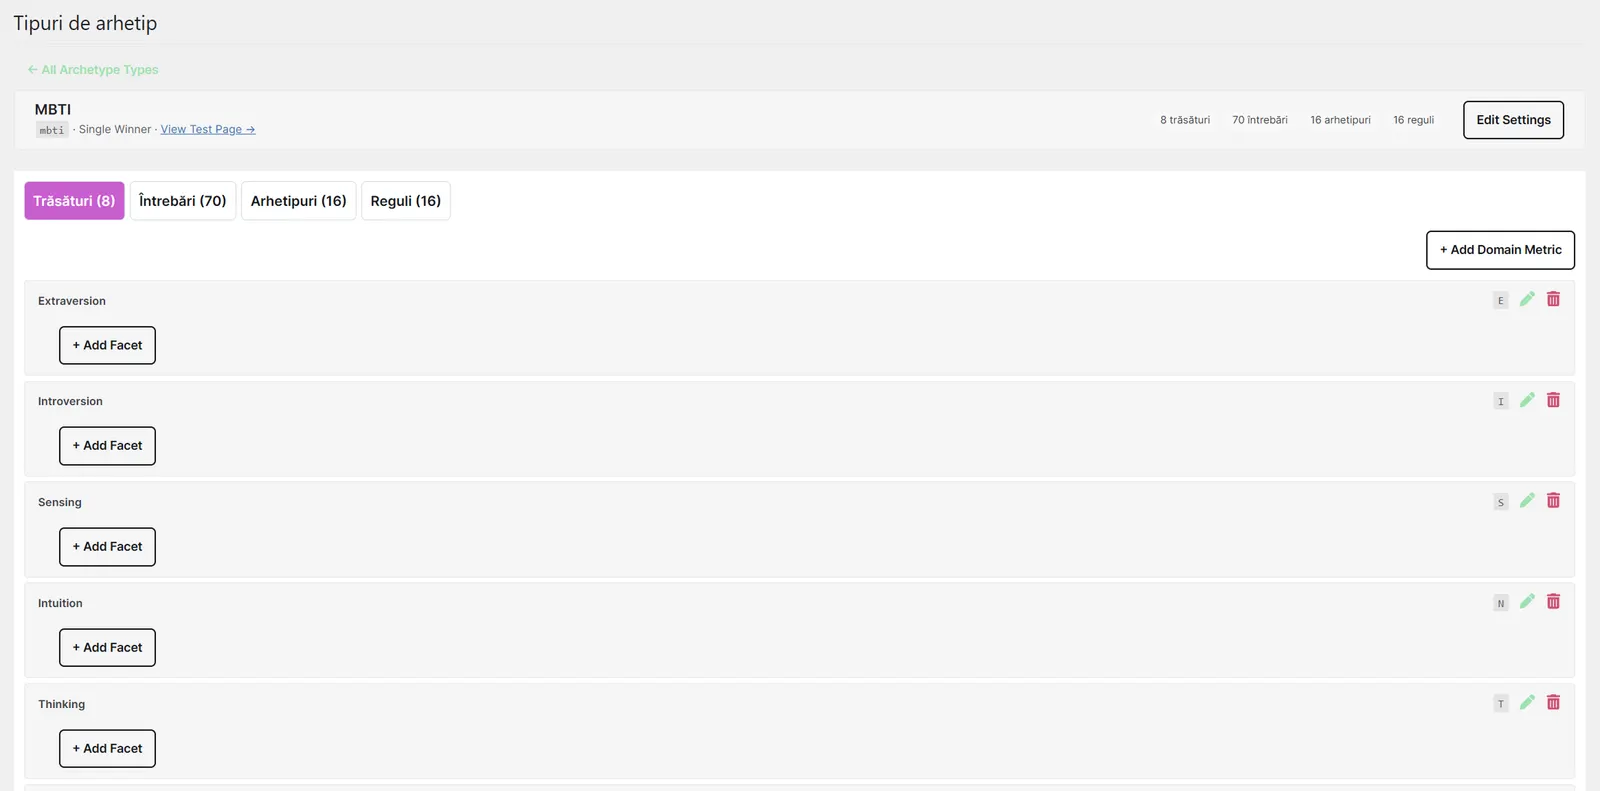This screenshot has width=1600, height=791.
Task: Edit the Thinking trait with pencil icon
Action: (1527, 702)
